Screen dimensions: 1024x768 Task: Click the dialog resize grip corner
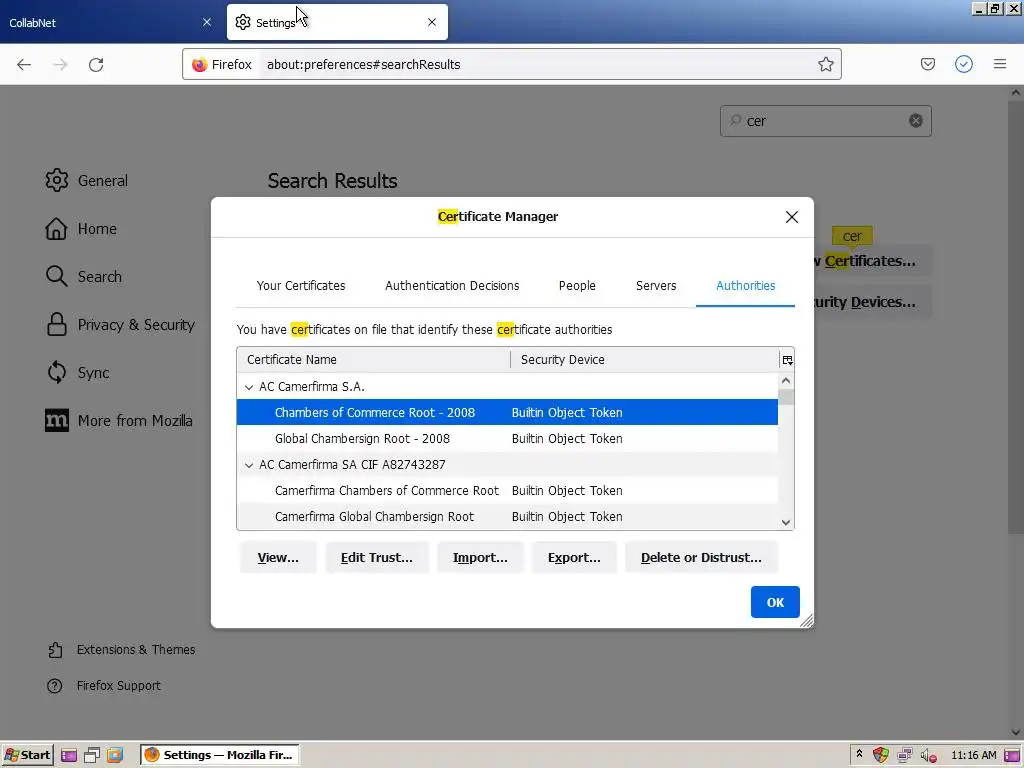(x=807, y=621)
